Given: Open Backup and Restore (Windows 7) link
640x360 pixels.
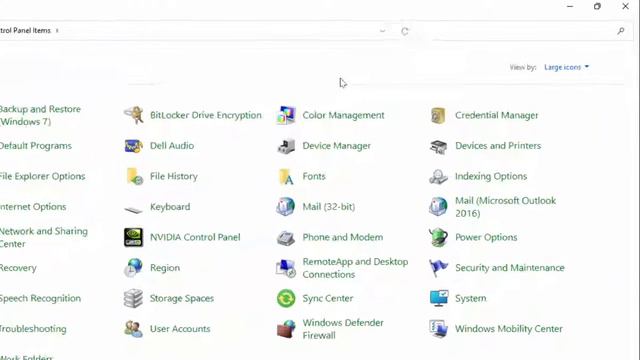Looking at the screenshot, I should pyautogui.click(x=40, y=115).
